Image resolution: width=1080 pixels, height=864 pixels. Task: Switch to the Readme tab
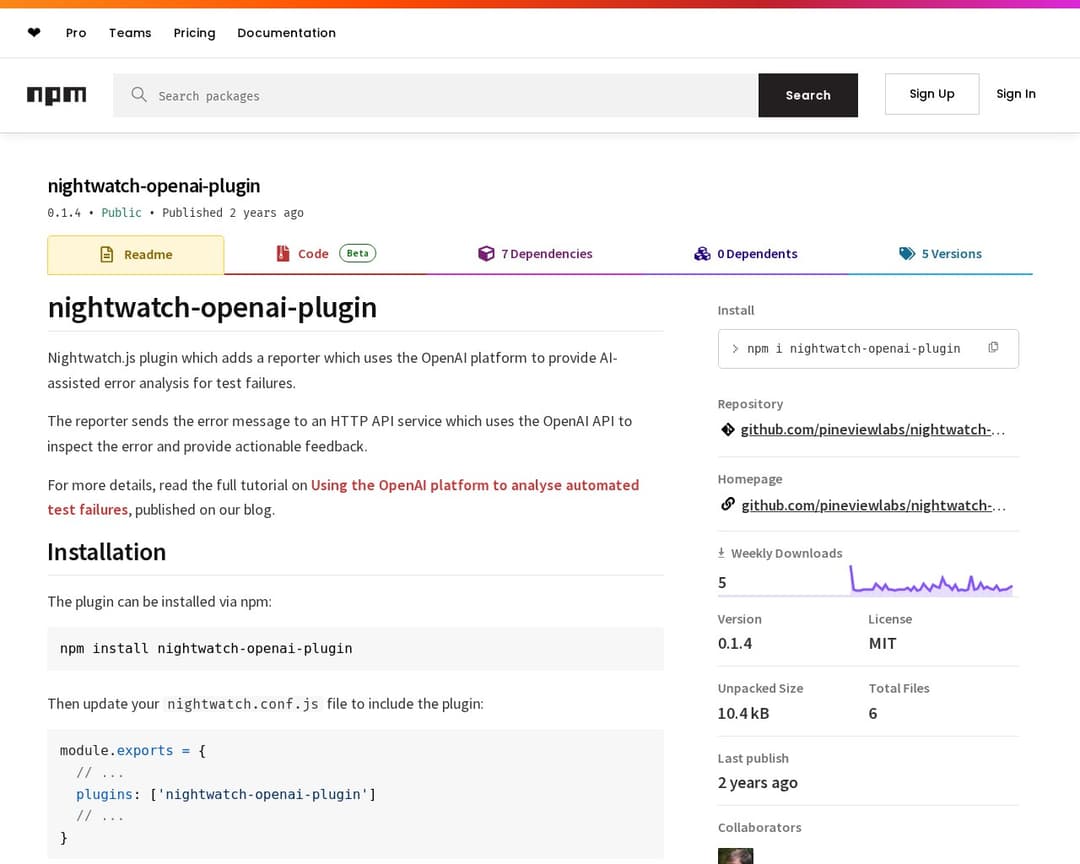(136, 255)
